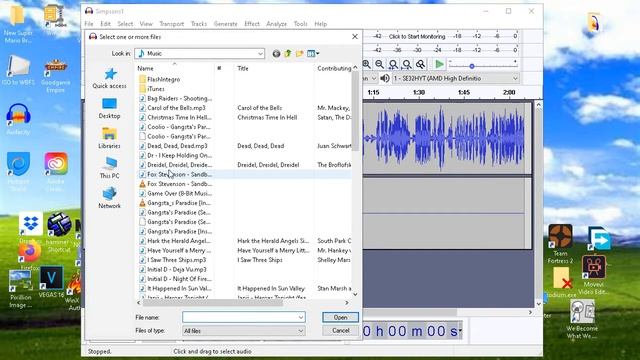Open VEGAS 16 desktop shortcut
This screenshot has height=360, width=640.
tap(51, 282)
